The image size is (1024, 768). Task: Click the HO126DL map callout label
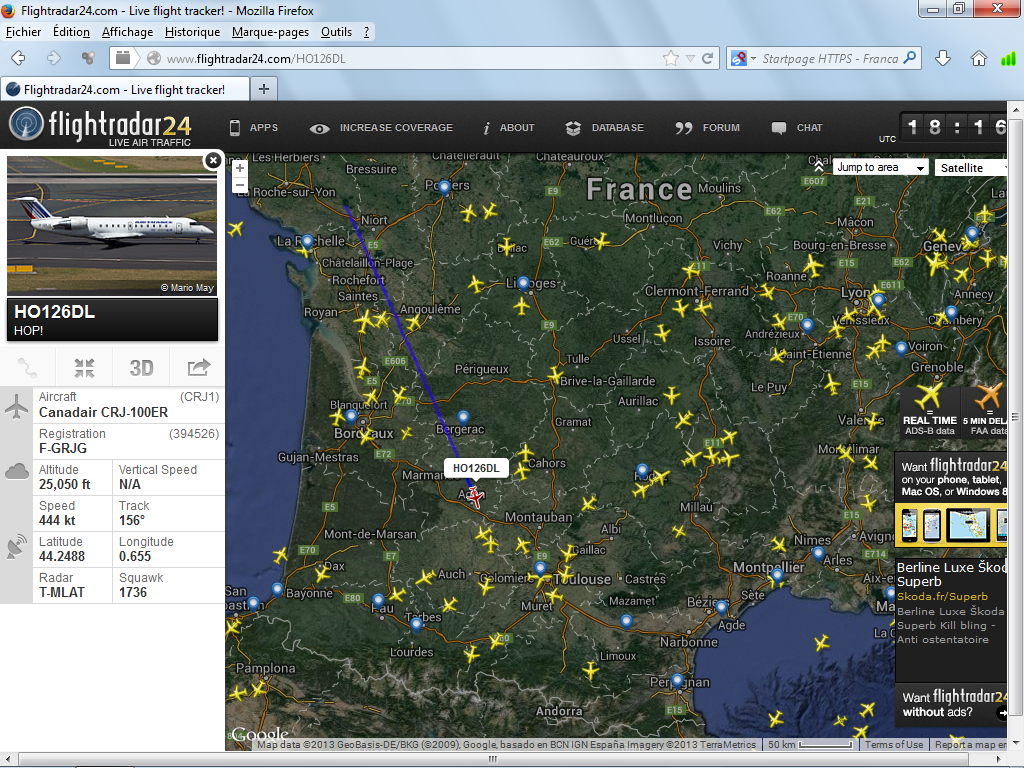click(475, 468)
